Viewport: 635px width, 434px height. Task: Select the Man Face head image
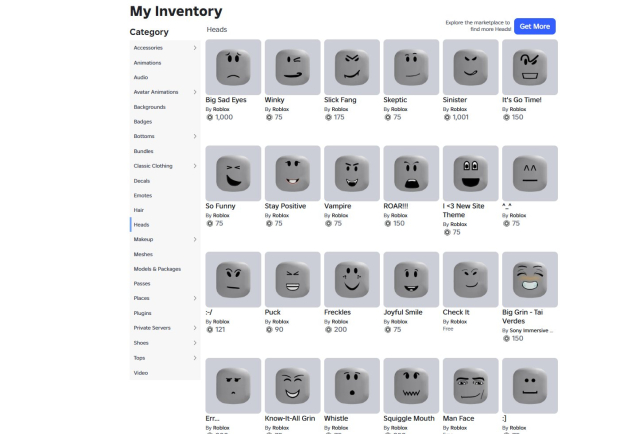[471, 385]
